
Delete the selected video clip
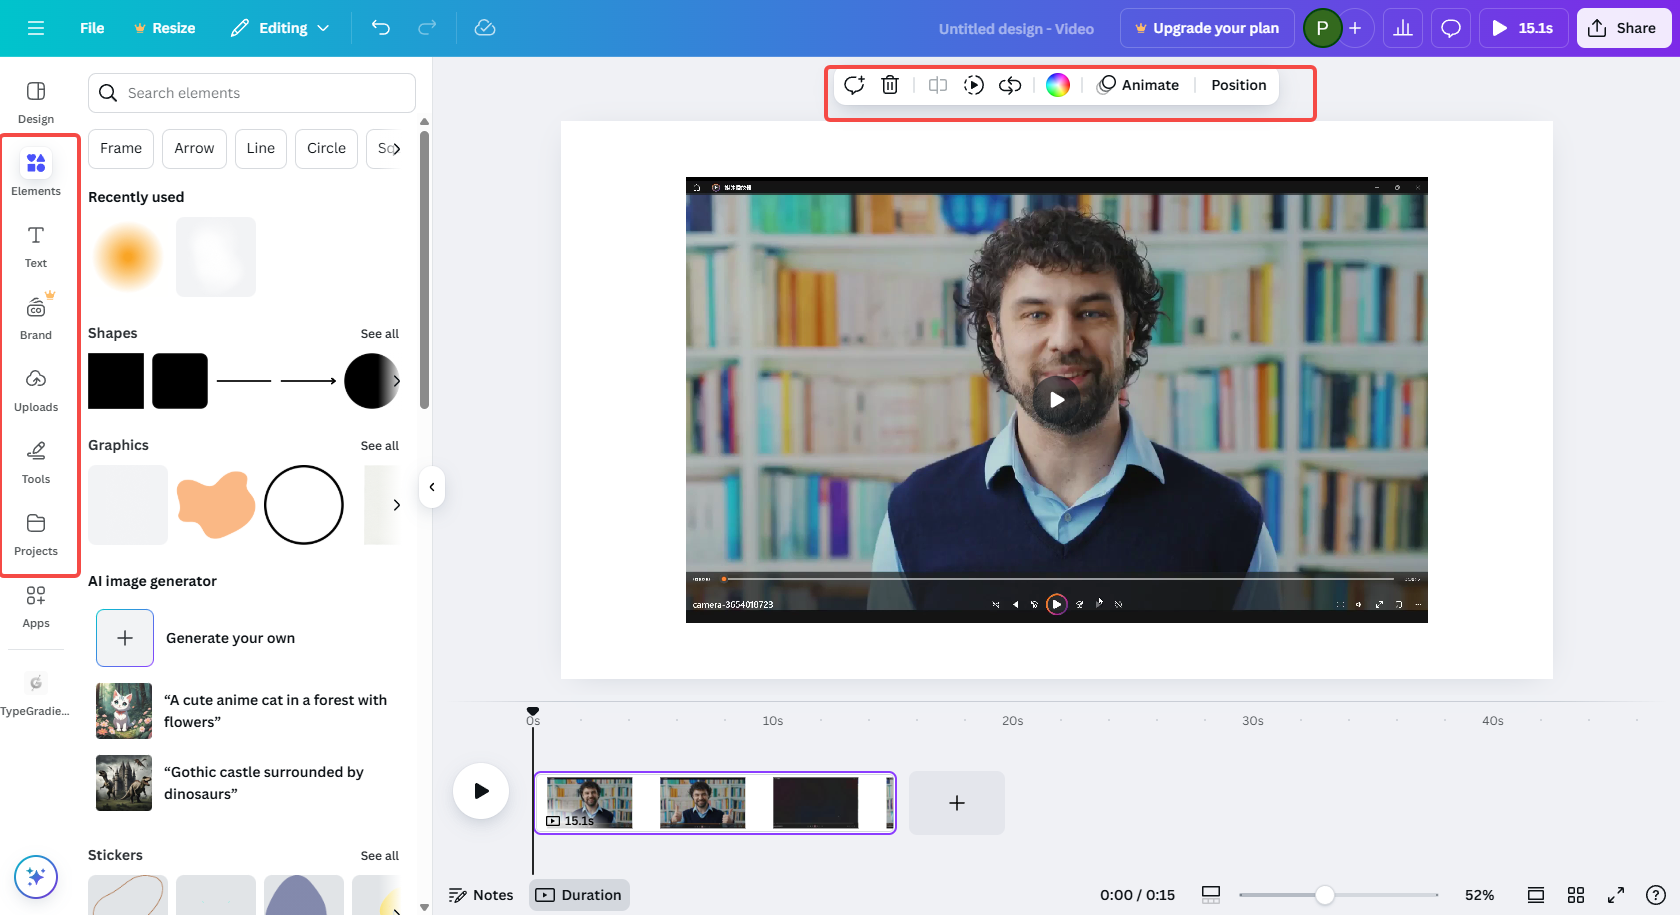click(890, 85)
